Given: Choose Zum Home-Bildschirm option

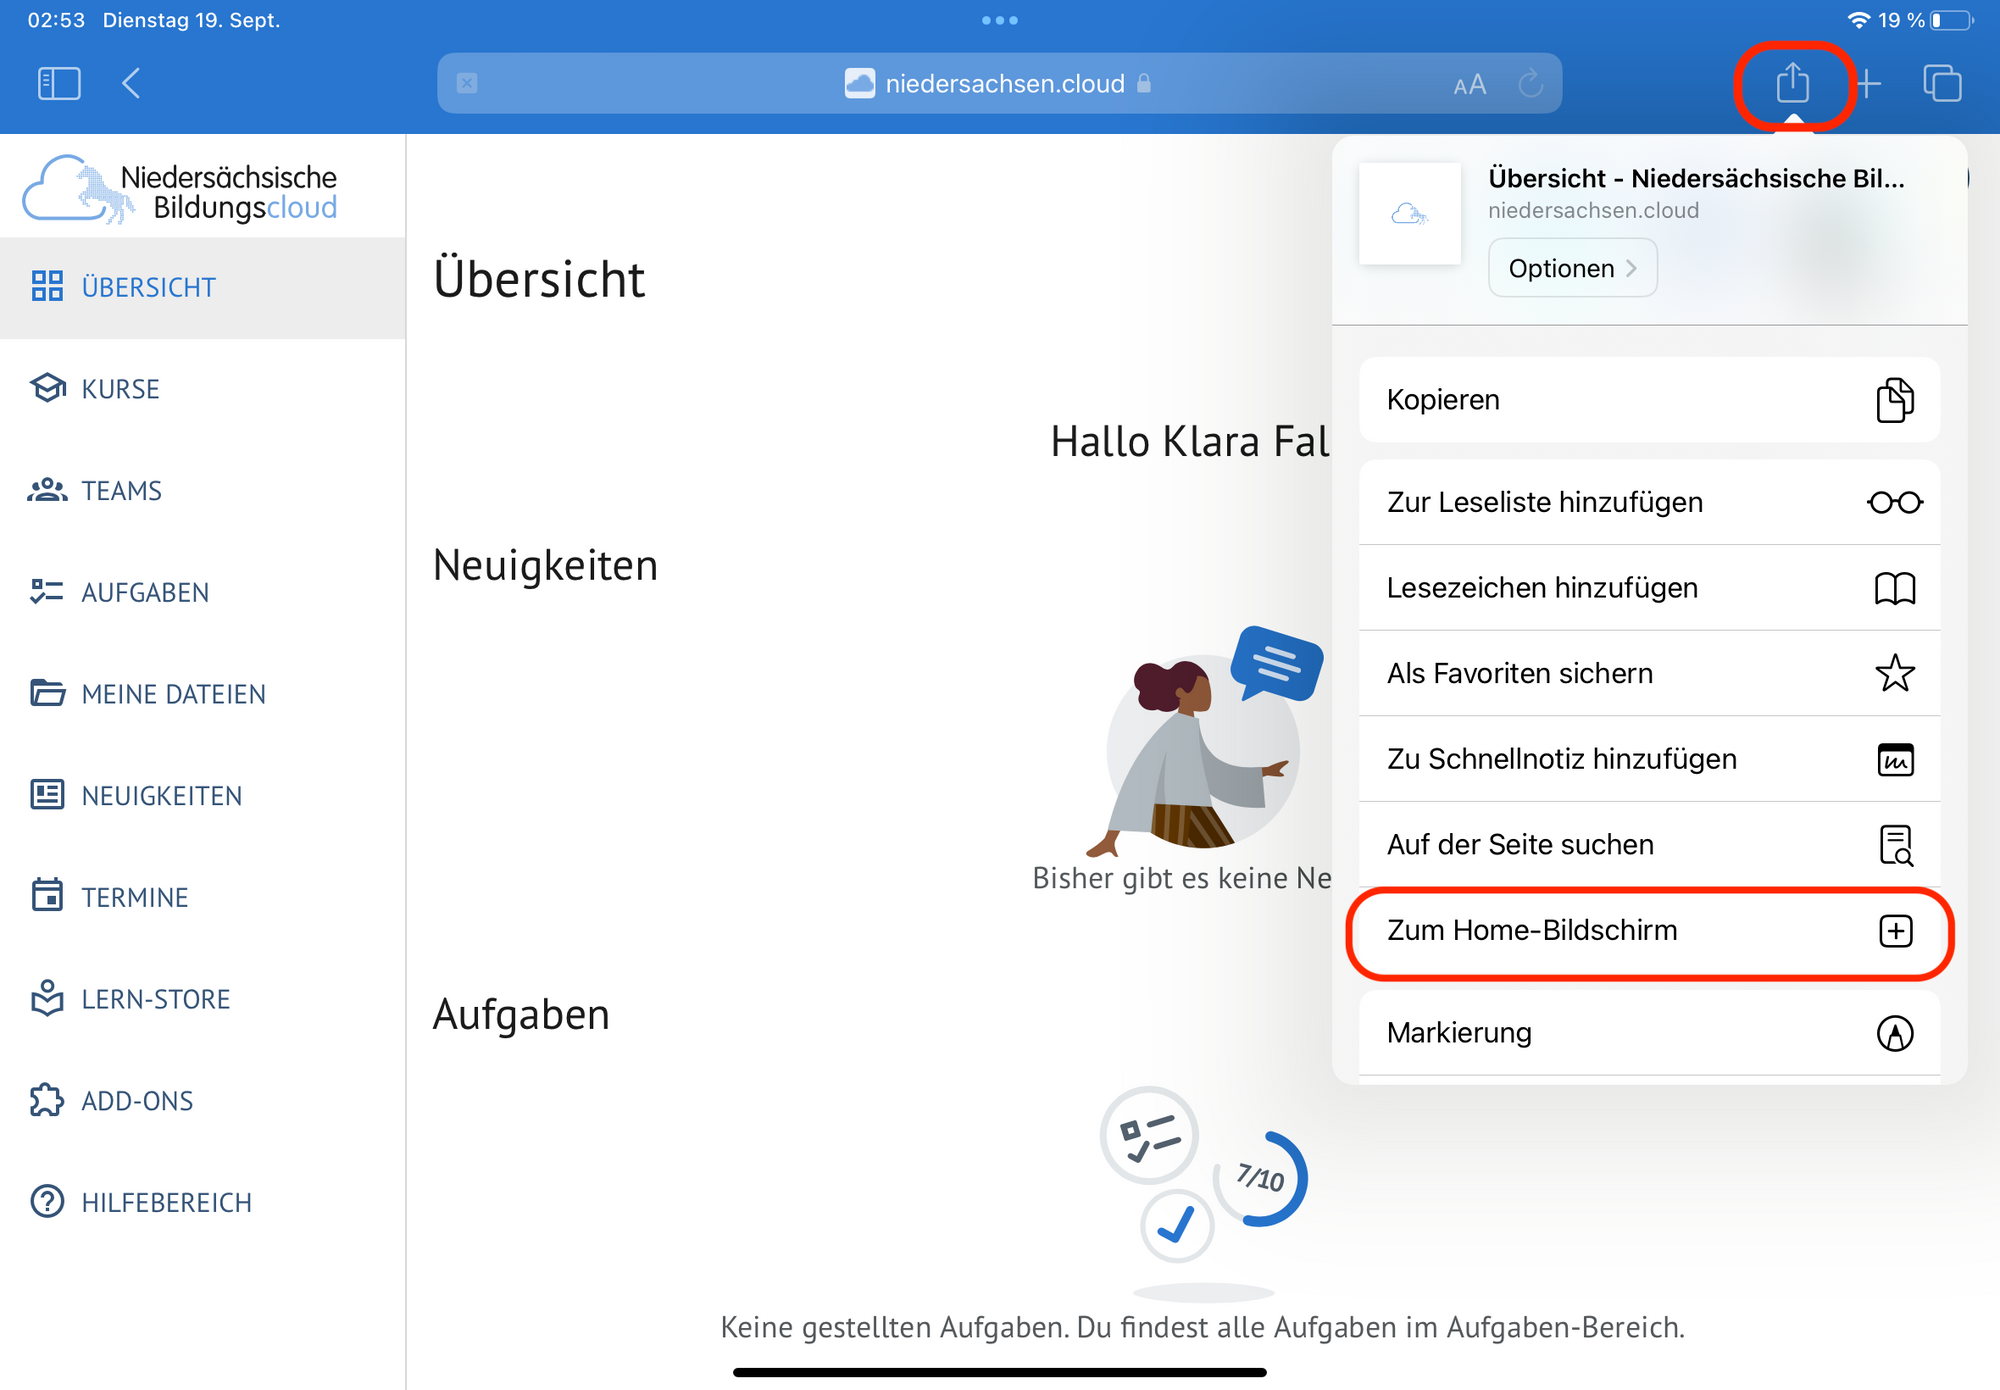Looking at the screenshot, I should coord(1648,931).
